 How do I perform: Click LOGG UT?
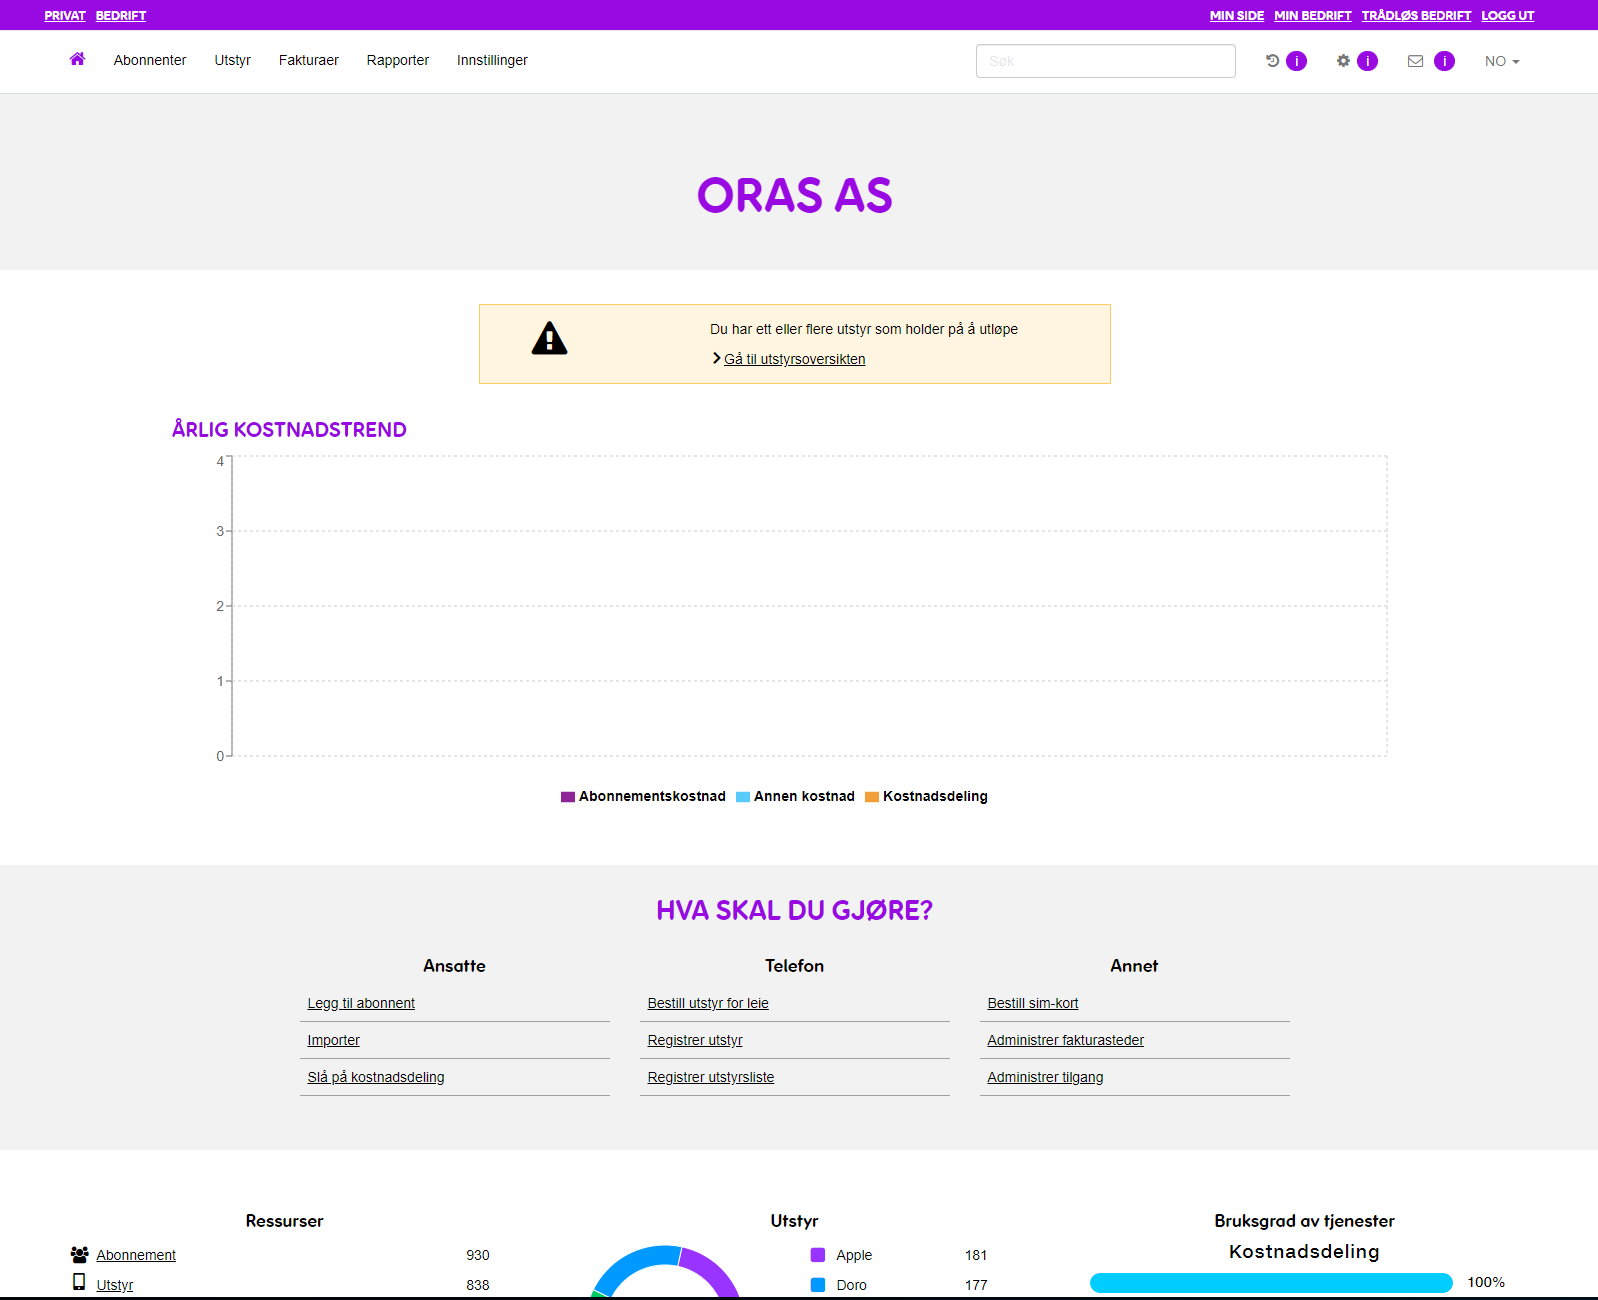point(1507,15)
